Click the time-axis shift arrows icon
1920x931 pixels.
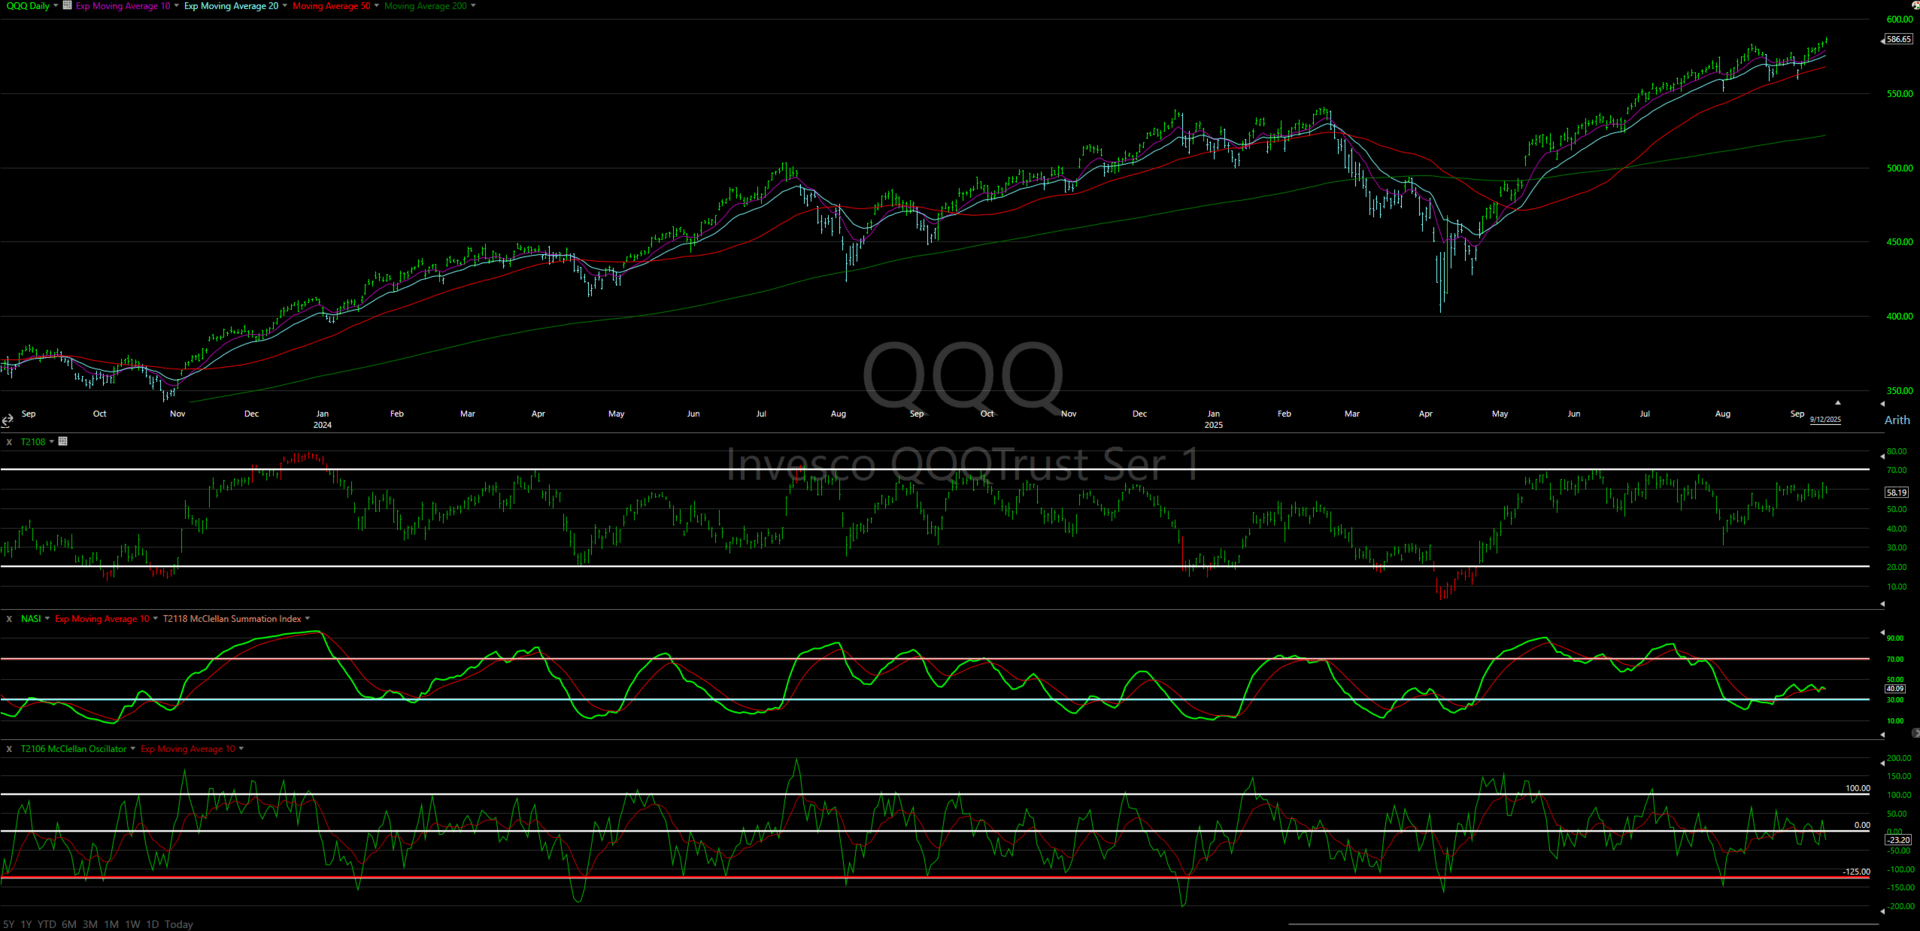7,420
